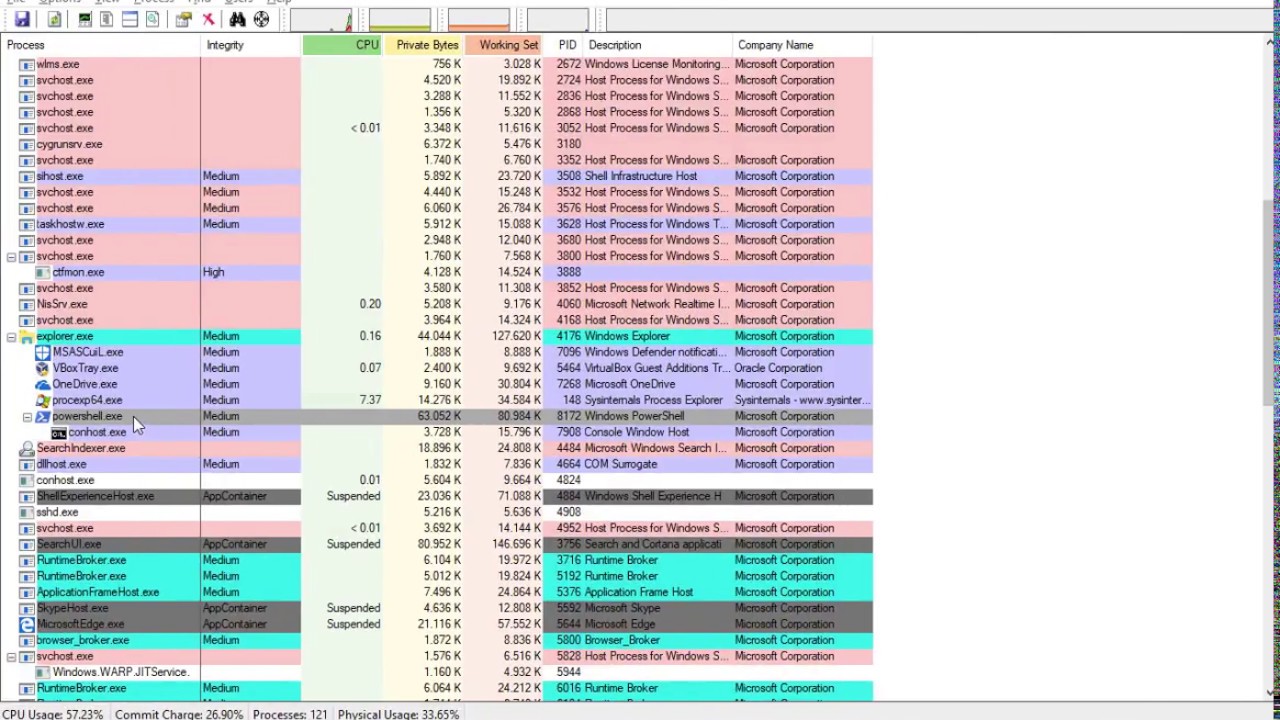Sort by the PID column header
1280x720 pixels.
pyautogui.click(x=563, y=45)
